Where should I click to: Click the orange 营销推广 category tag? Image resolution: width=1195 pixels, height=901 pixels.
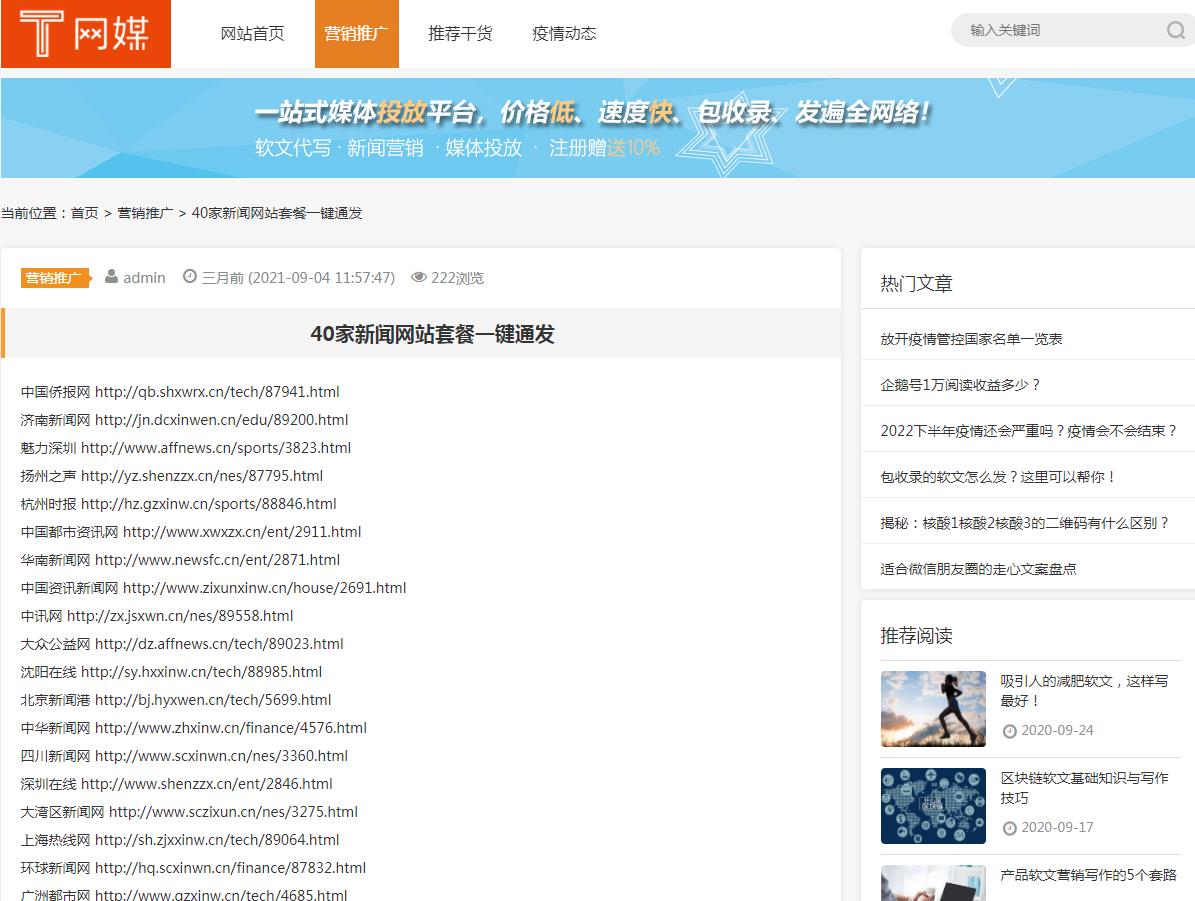56,277
